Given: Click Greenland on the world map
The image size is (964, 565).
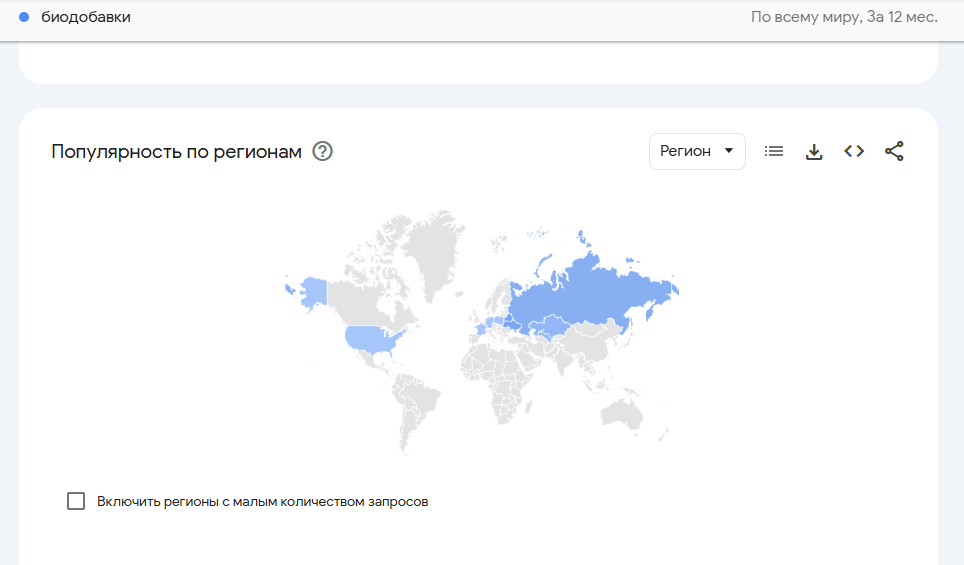Looking at the screenshot, I should point(433,250).
